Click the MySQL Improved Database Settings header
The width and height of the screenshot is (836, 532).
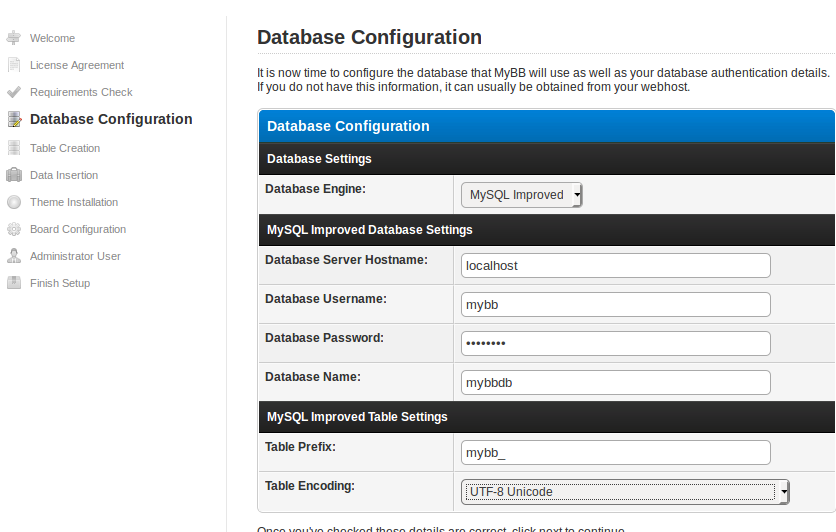tap(547, 230)
